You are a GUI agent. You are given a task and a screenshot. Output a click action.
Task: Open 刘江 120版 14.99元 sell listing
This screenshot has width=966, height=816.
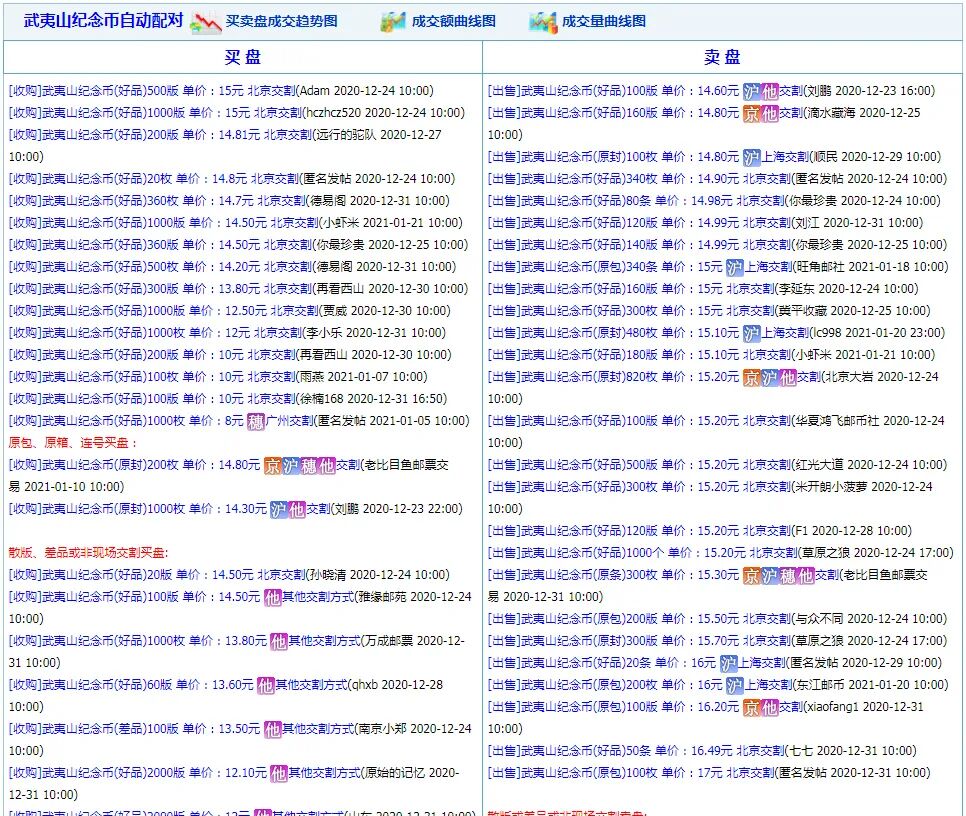pyautogui.click(x=705, y=223)
